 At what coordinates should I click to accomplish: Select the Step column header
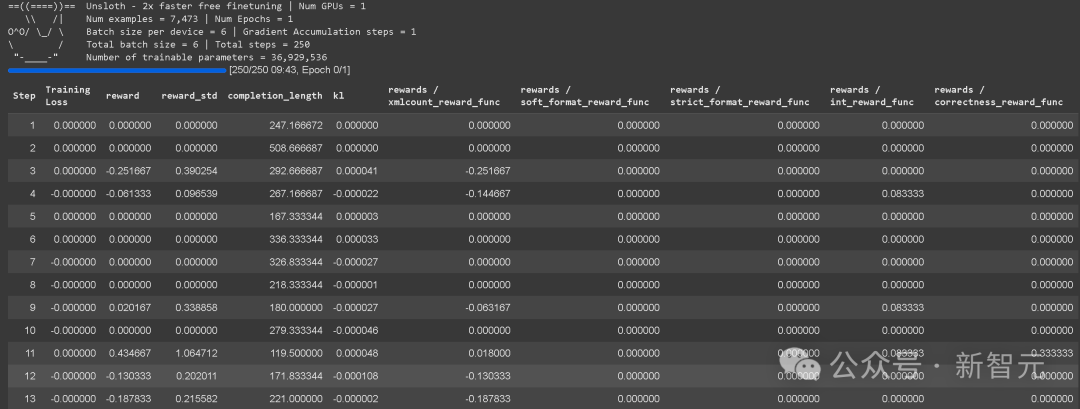point(24,96)
